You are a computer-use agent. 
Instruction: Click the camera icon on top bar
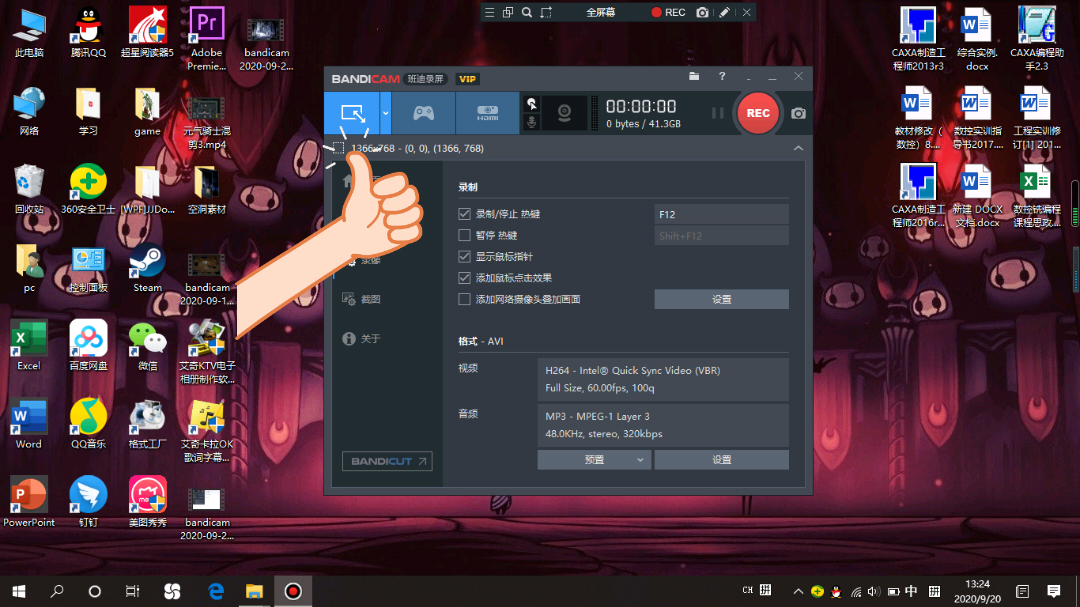coord(703,12)
